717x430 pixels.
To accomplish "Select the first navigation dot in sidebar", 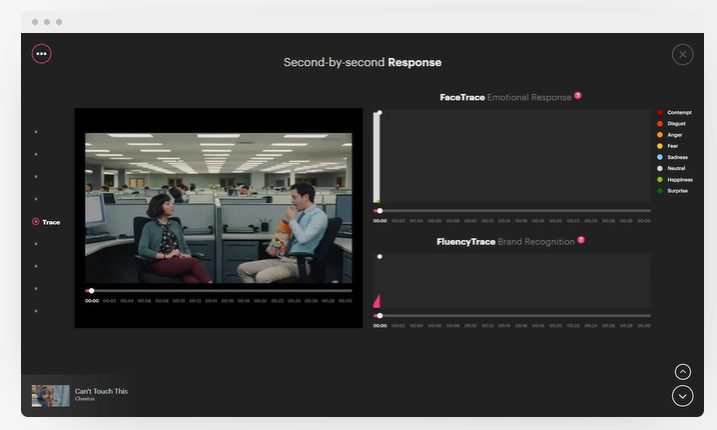I will [36, 132].
